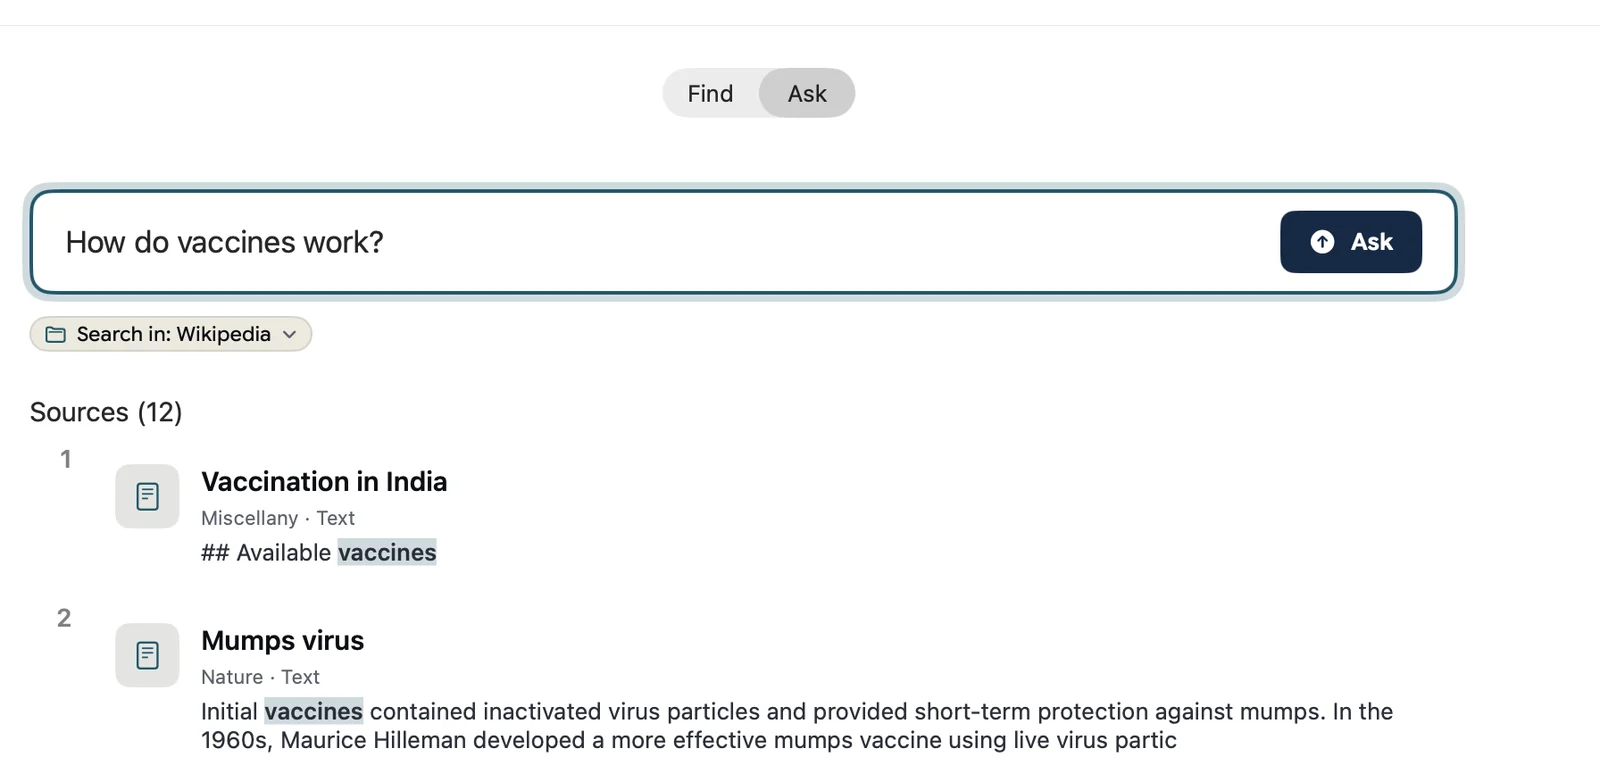1600x782 pixels.
Task: Click the highlighted 'vaccines' in Available vaccines
Action: pos(387,553)
